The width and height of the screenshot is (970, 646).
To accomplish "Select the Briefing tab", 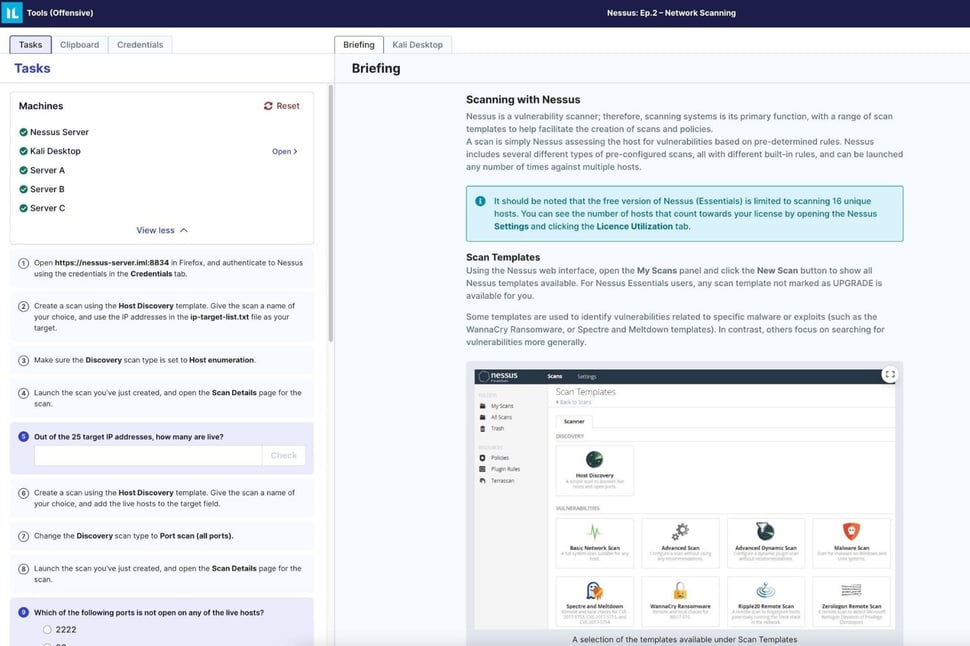I will tap(359, 45).
